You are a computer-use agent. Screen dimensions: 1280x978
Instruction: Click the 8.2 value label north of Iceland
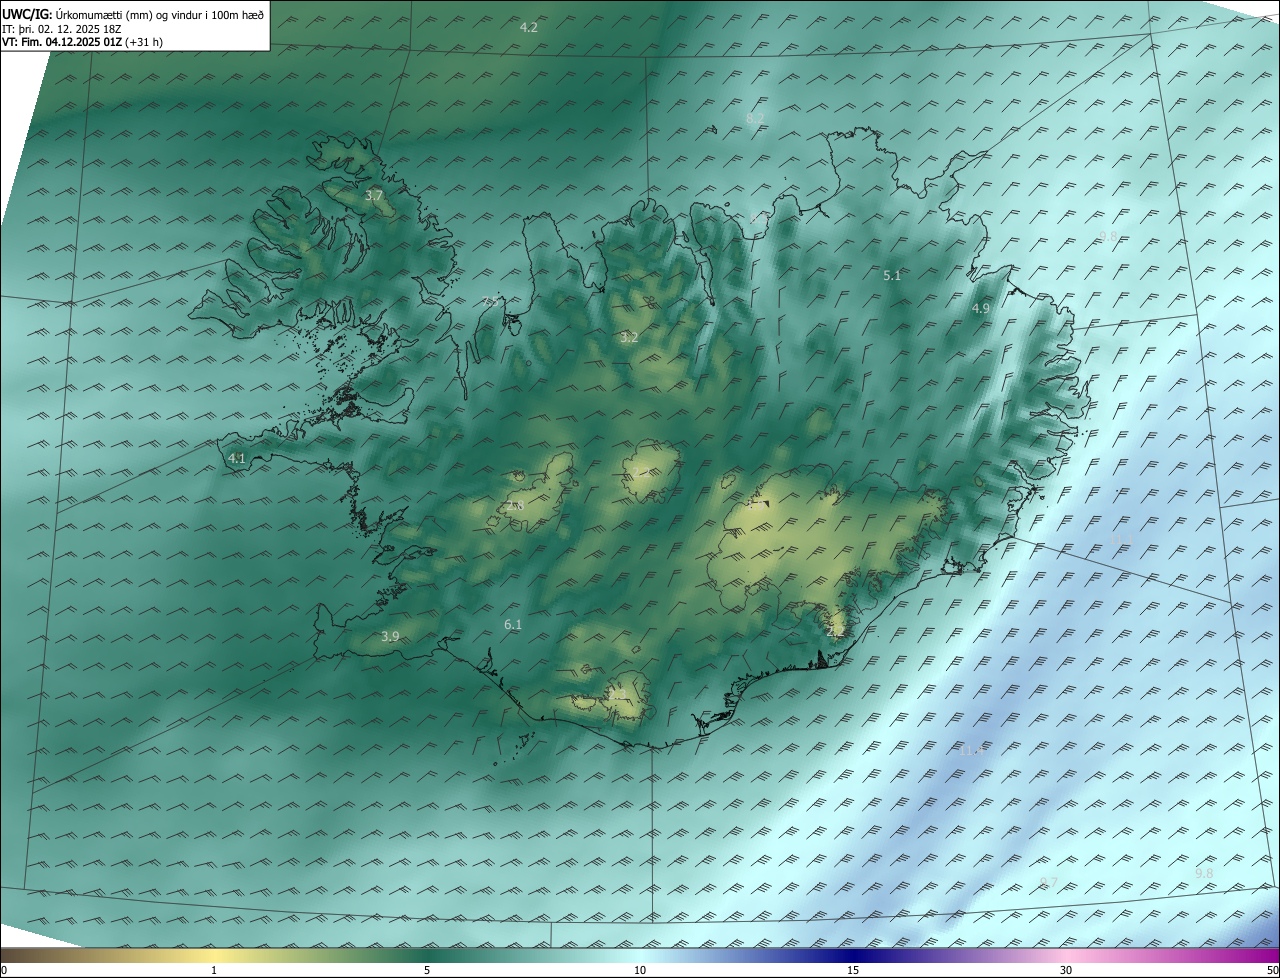click(755, 118)
